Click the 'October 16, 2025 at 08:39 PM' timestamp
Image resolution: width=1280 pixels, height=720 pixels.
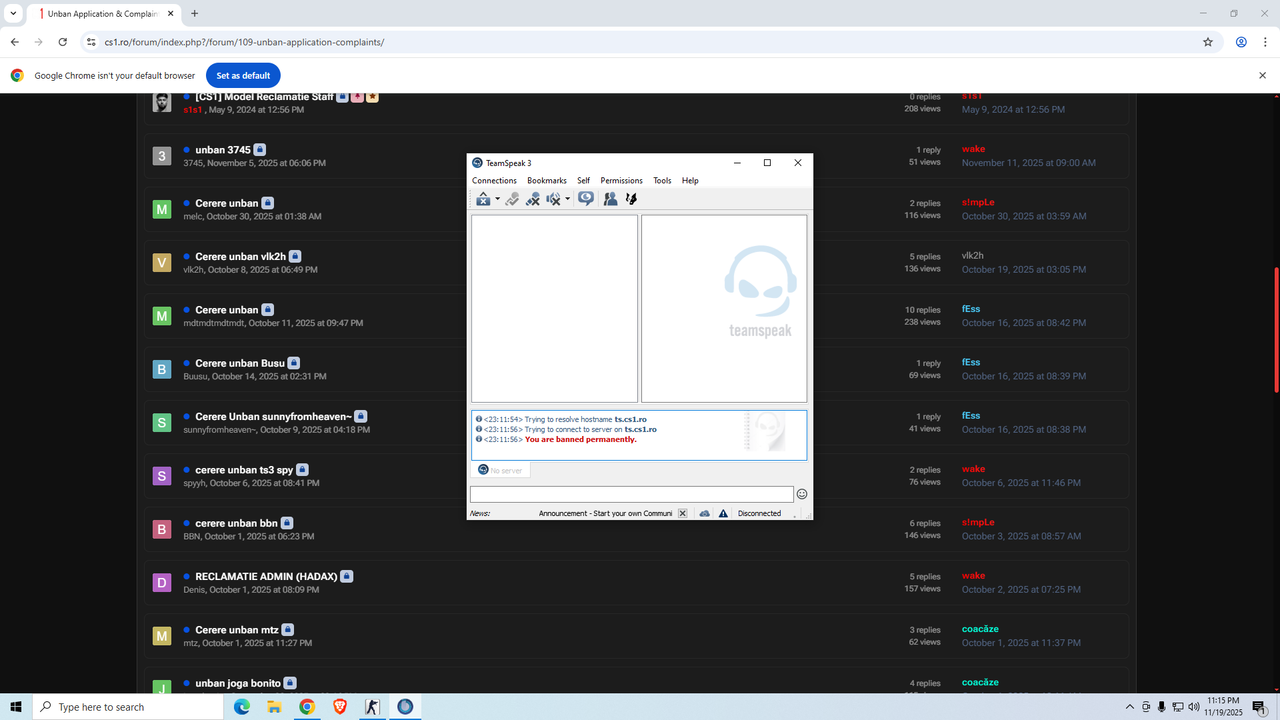(x=1024, y=376)
